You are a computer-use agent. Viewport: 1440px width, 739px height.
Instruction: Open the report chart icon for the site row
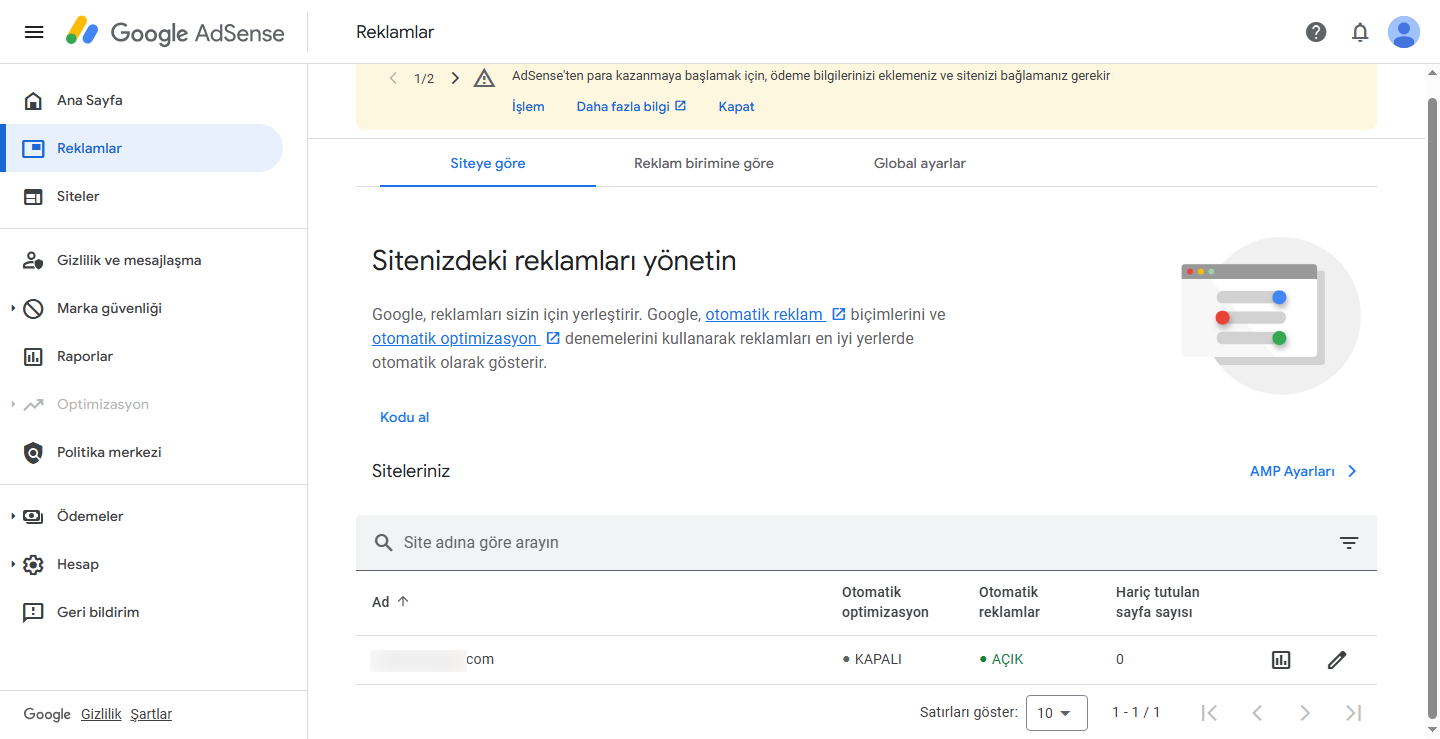click(x=1281, y=660)
